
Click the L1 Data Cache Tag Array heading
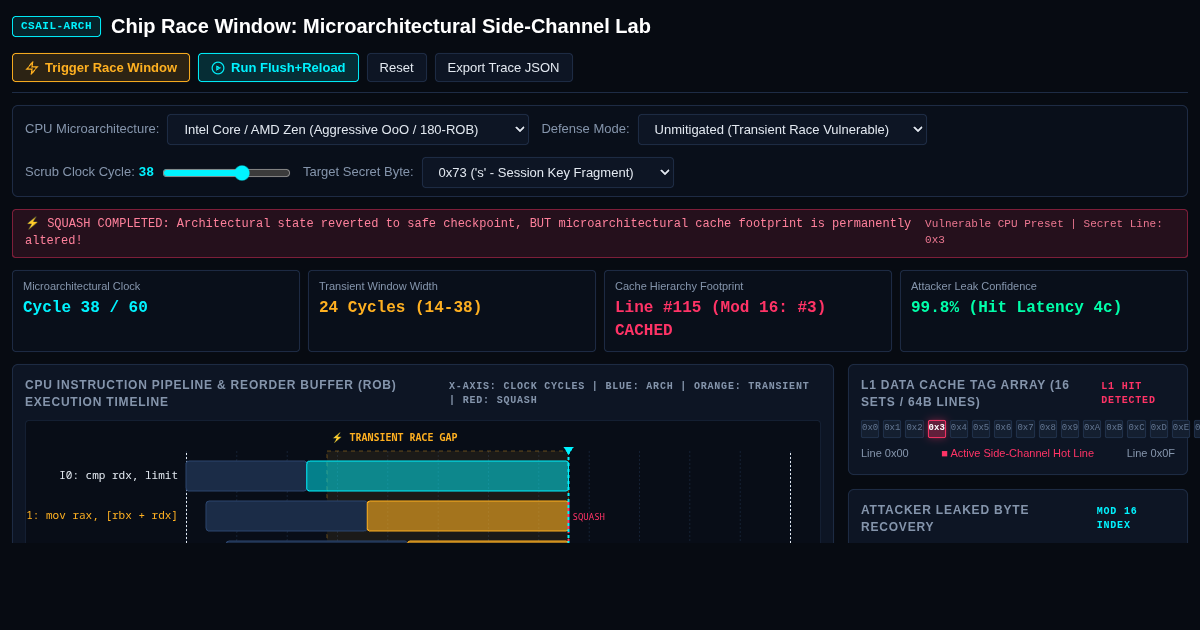point(965,393)
